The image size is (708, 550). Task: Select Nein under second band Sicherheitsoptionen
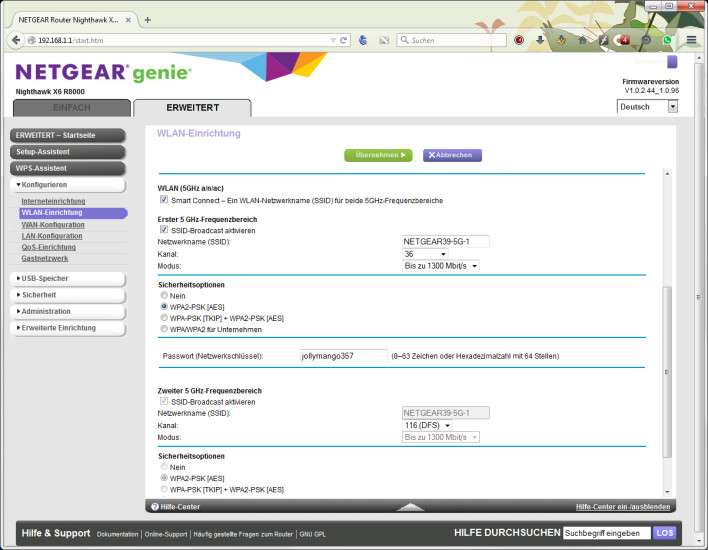(164, 467)
